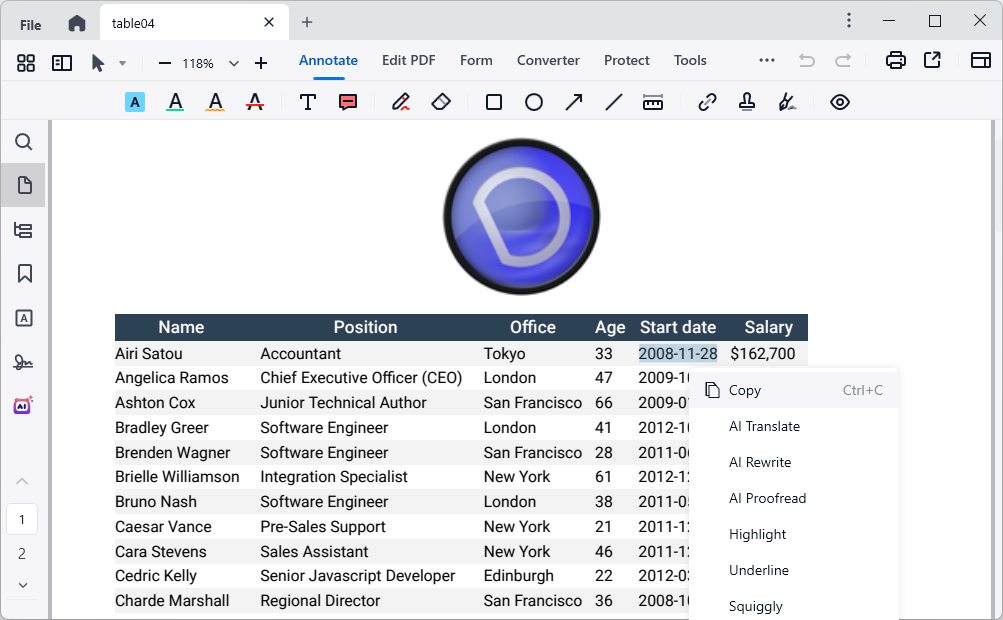Select the eraser tool
The width and height of the screenshot is (1003, 620).
pos(441,102)
